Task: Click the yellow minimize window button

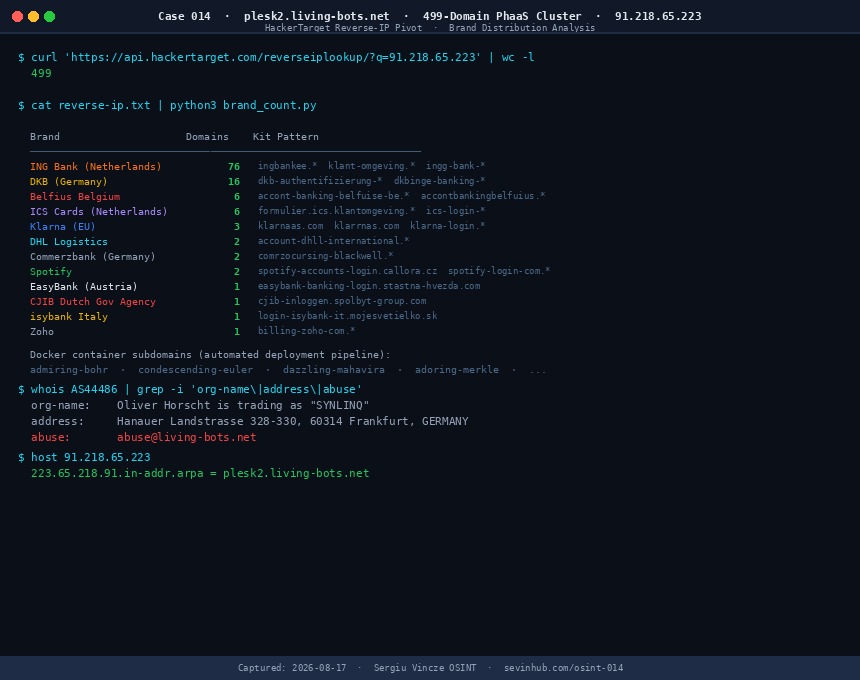Action: pyautogui.click(x=33, y=16)
